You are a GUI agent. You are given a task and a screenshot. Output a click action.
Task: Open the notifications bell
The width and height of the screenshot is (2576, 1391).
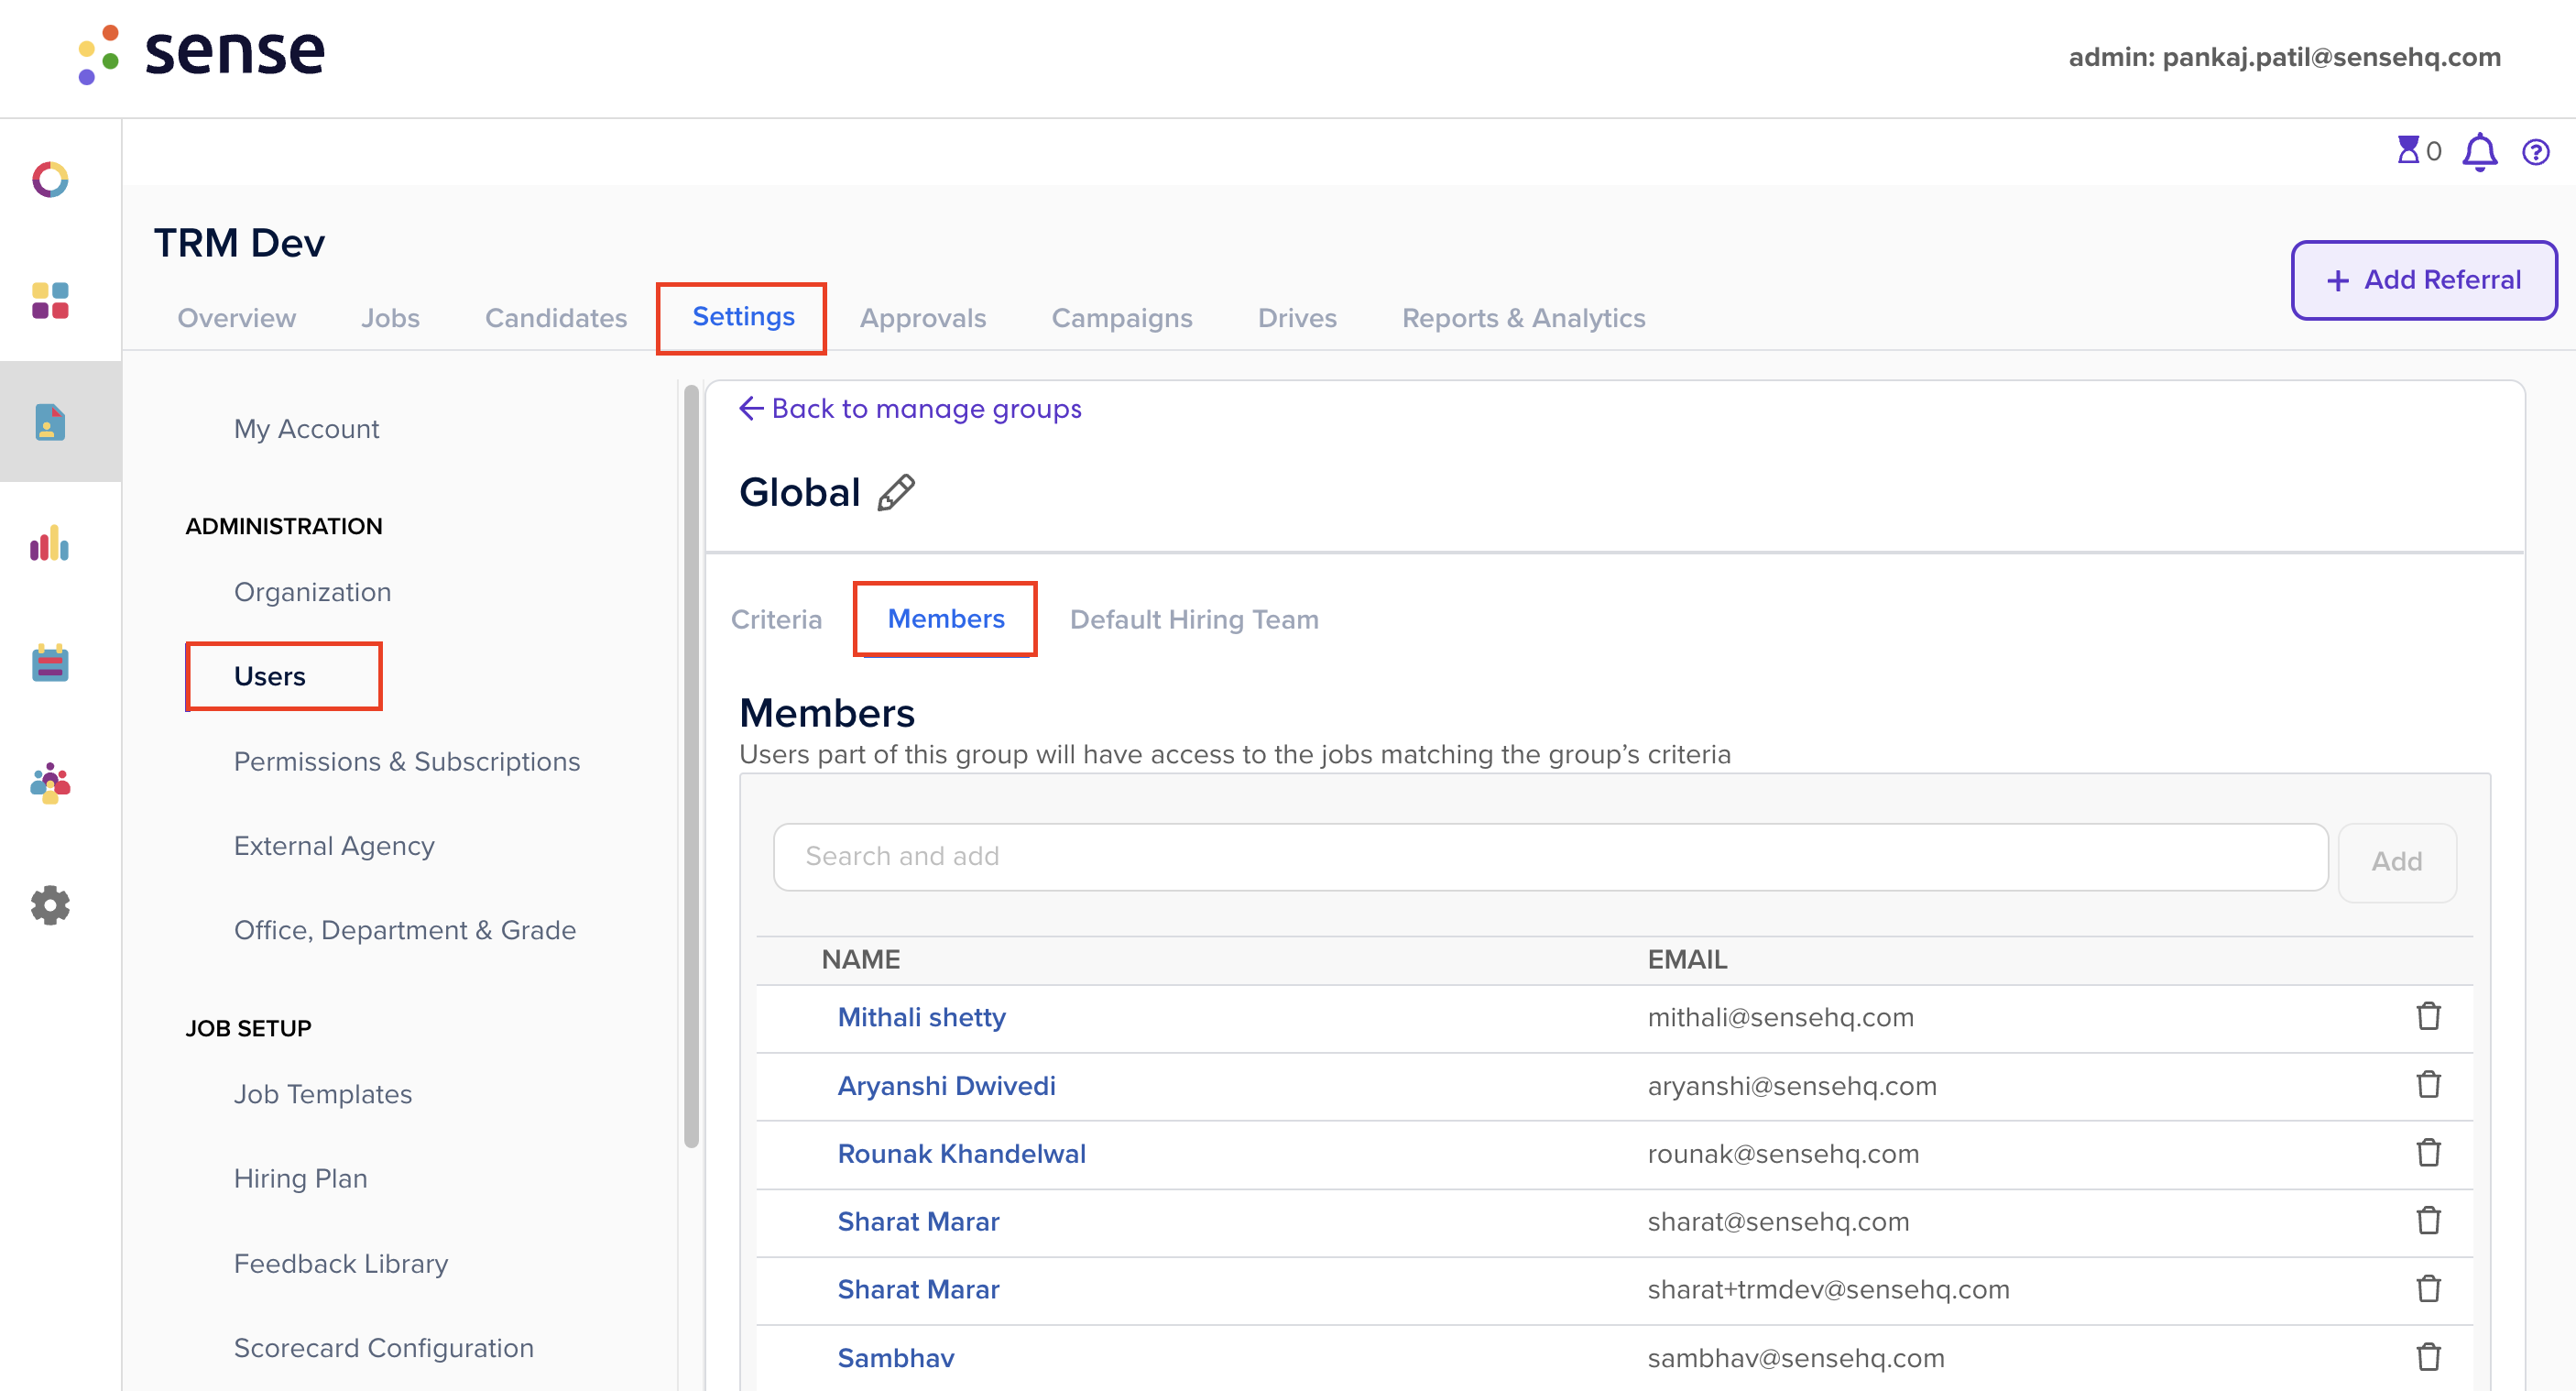tap(2480, 152)
